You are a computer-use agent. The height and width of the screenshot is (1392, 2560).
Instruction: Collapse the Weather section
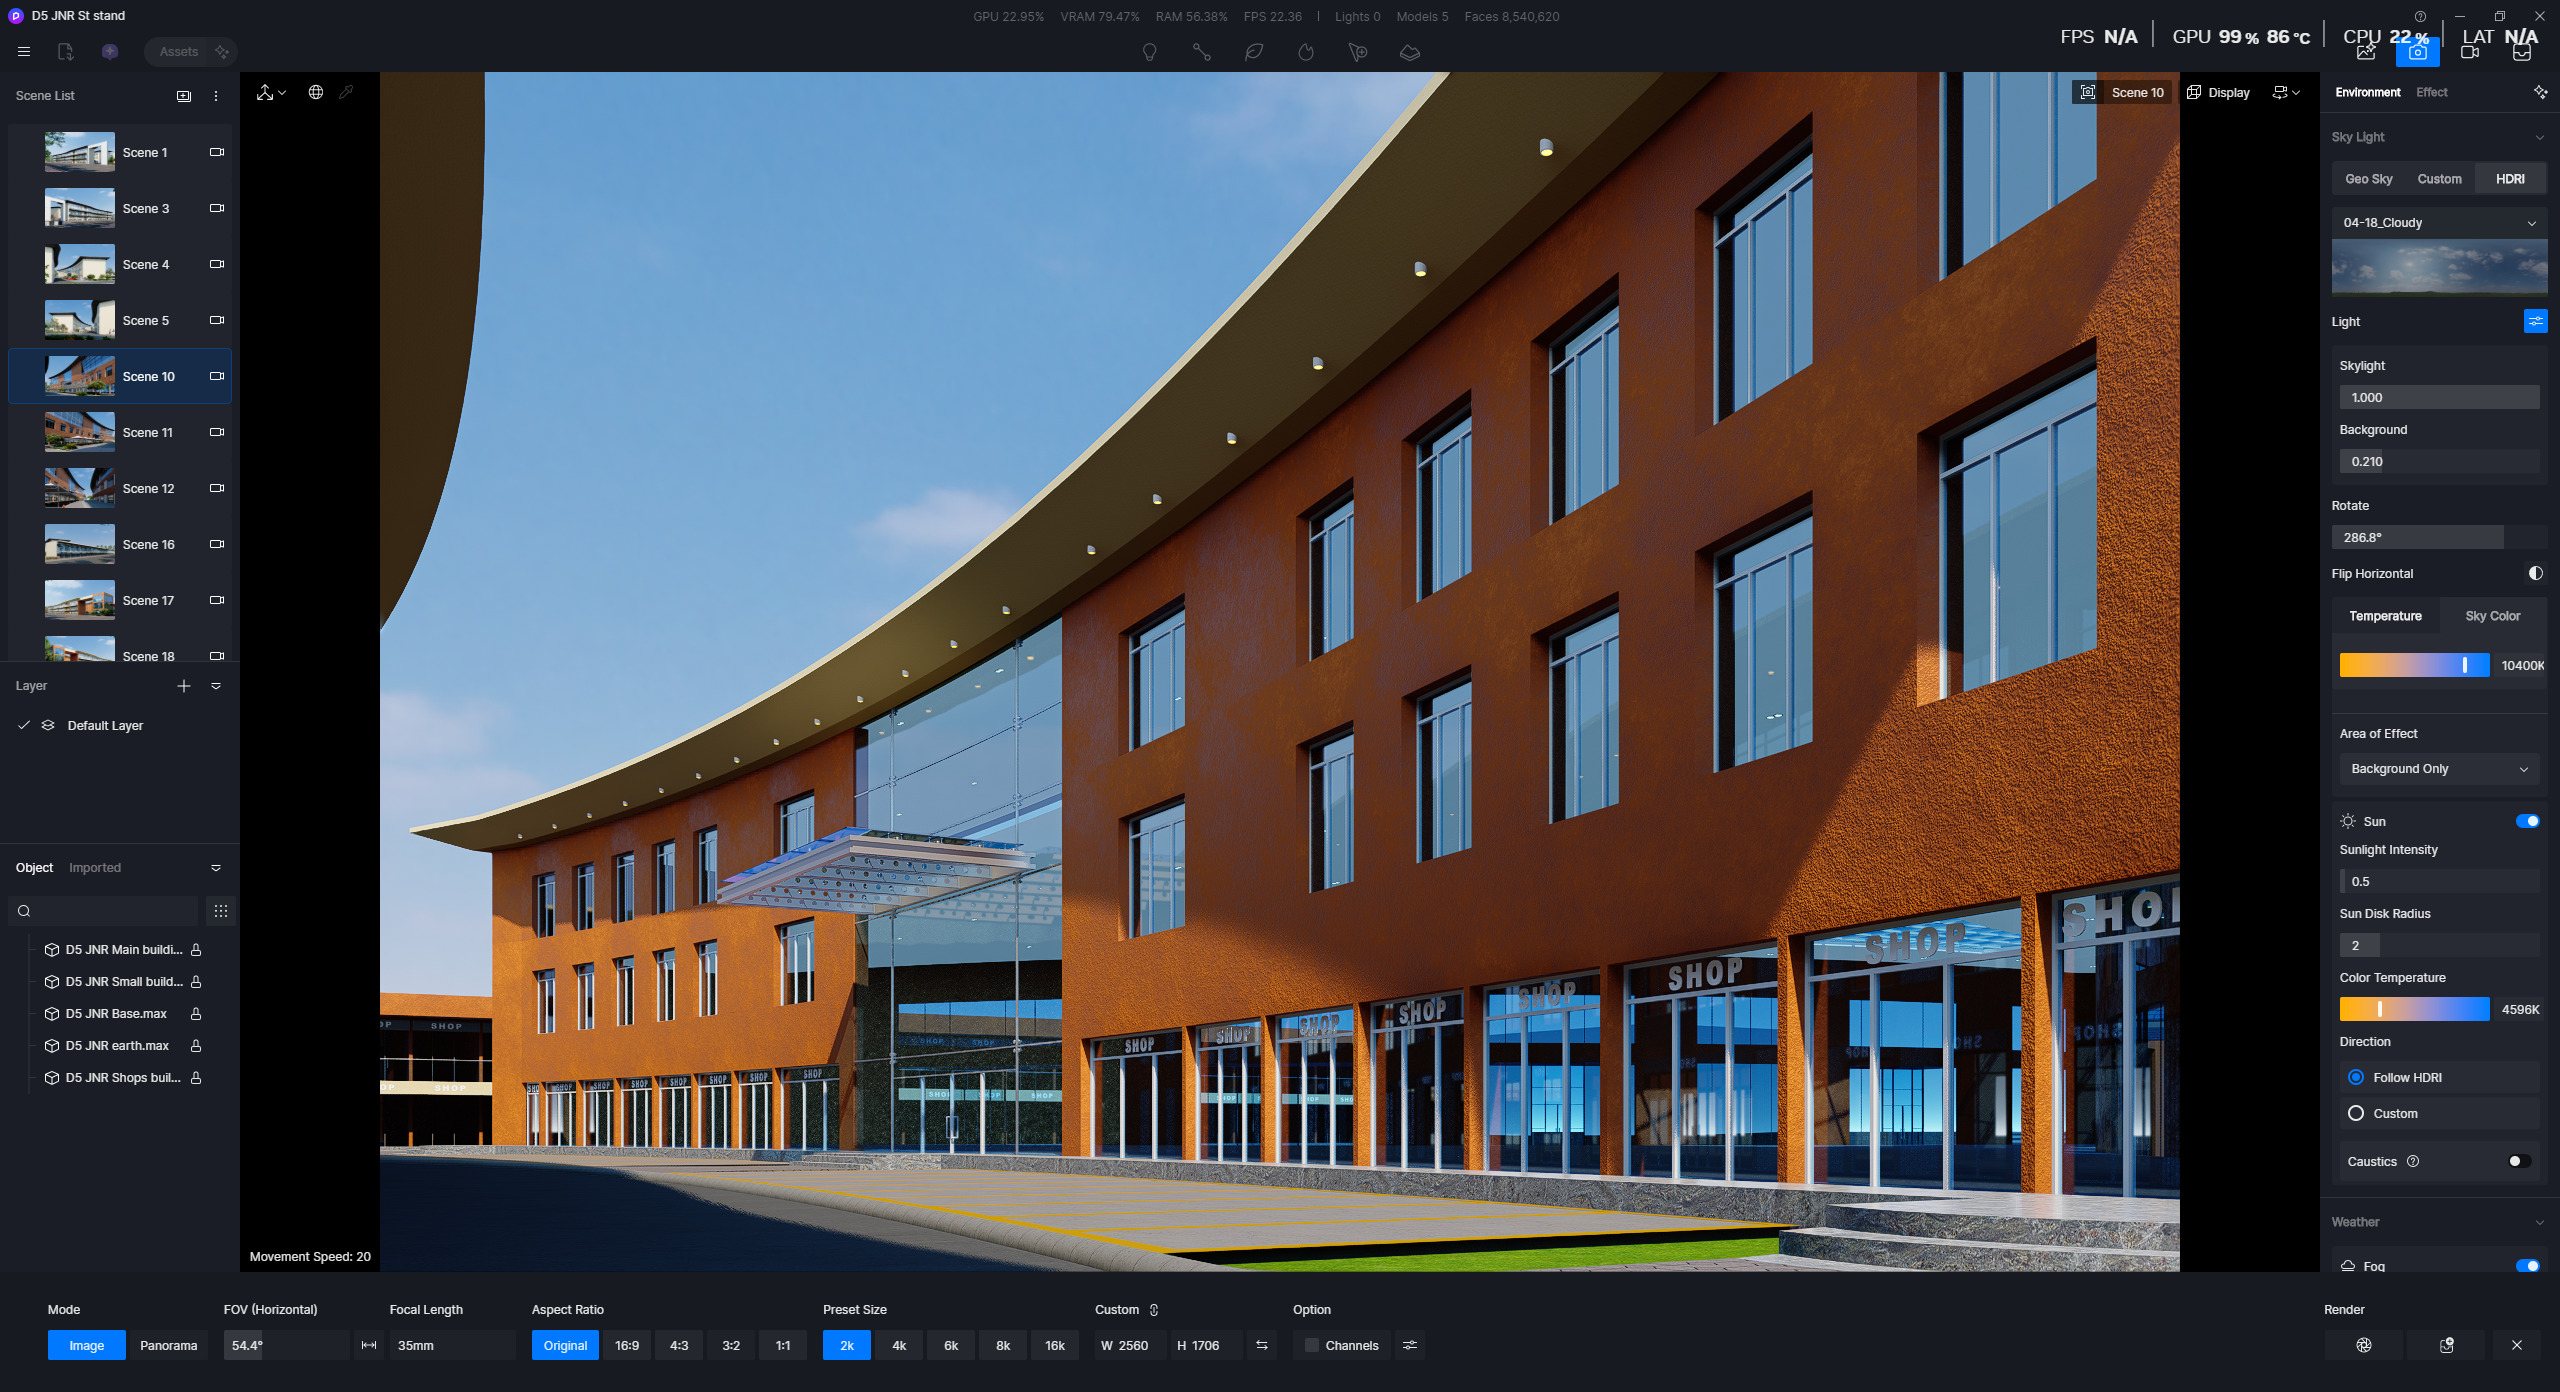click(x=2540, y=1222)
